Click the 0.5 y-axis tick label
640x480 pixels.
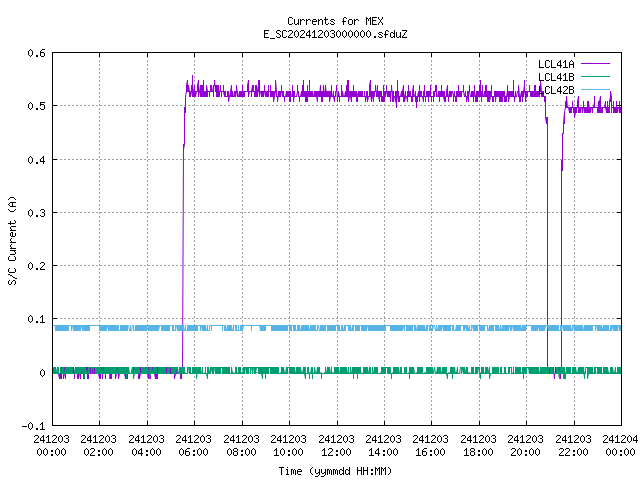[36, 106]
